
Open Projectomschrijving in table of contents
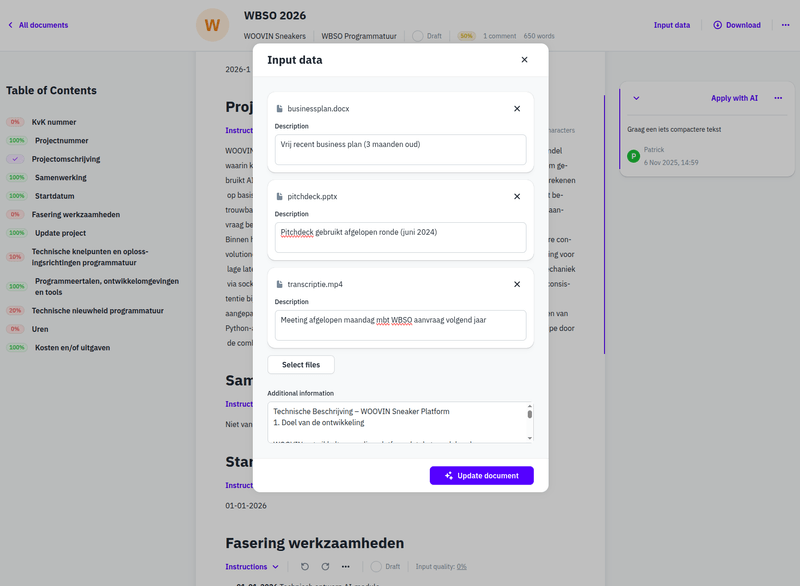[66, 159]
